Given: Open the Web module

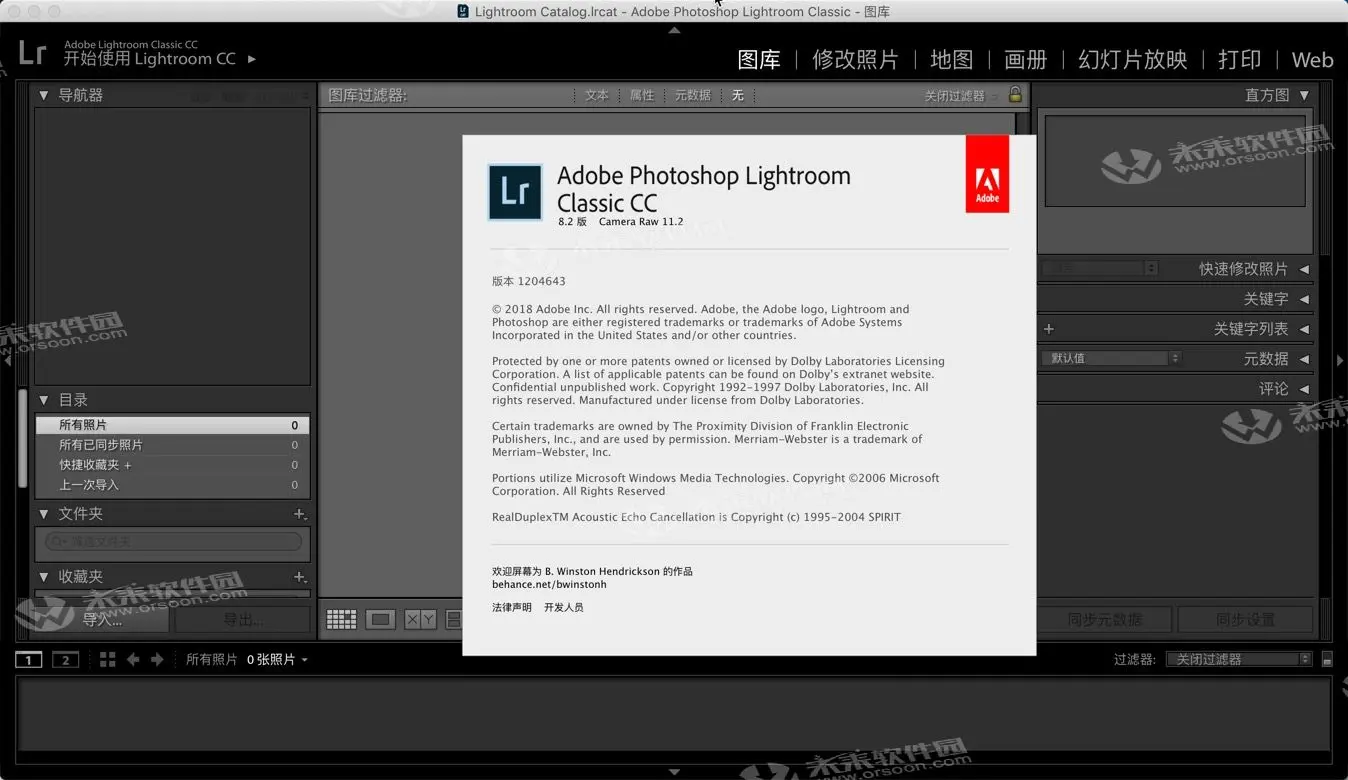Looking at the screenshot, I should [x=1312, y=60].
